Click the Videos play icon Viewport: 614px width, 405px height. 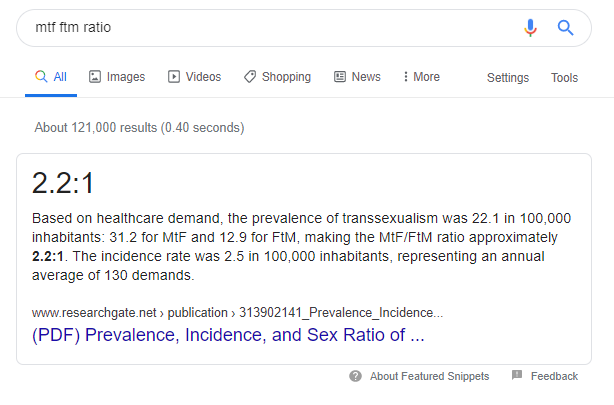click(174, 77)
